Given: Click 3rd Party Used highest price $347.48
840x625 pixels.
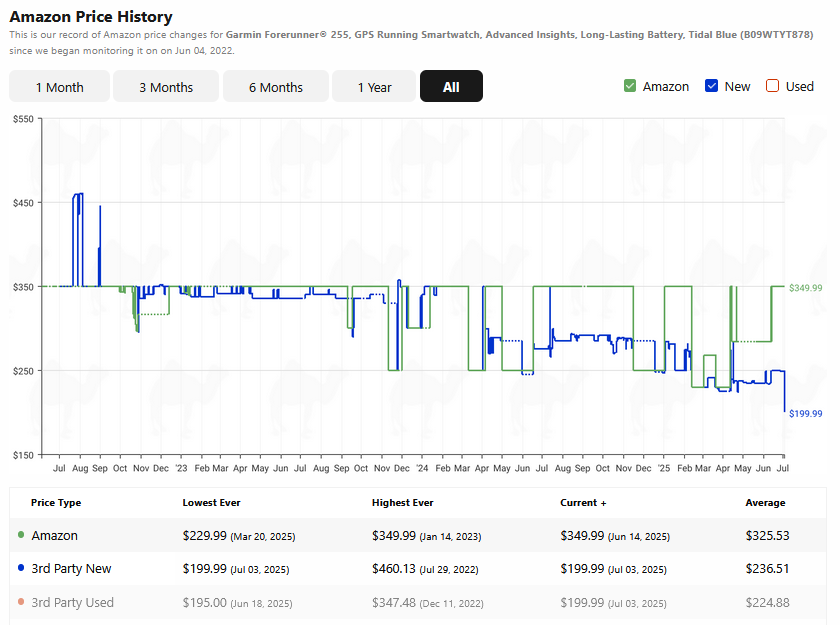Looking at the screenshot, I should click(394, 603).
